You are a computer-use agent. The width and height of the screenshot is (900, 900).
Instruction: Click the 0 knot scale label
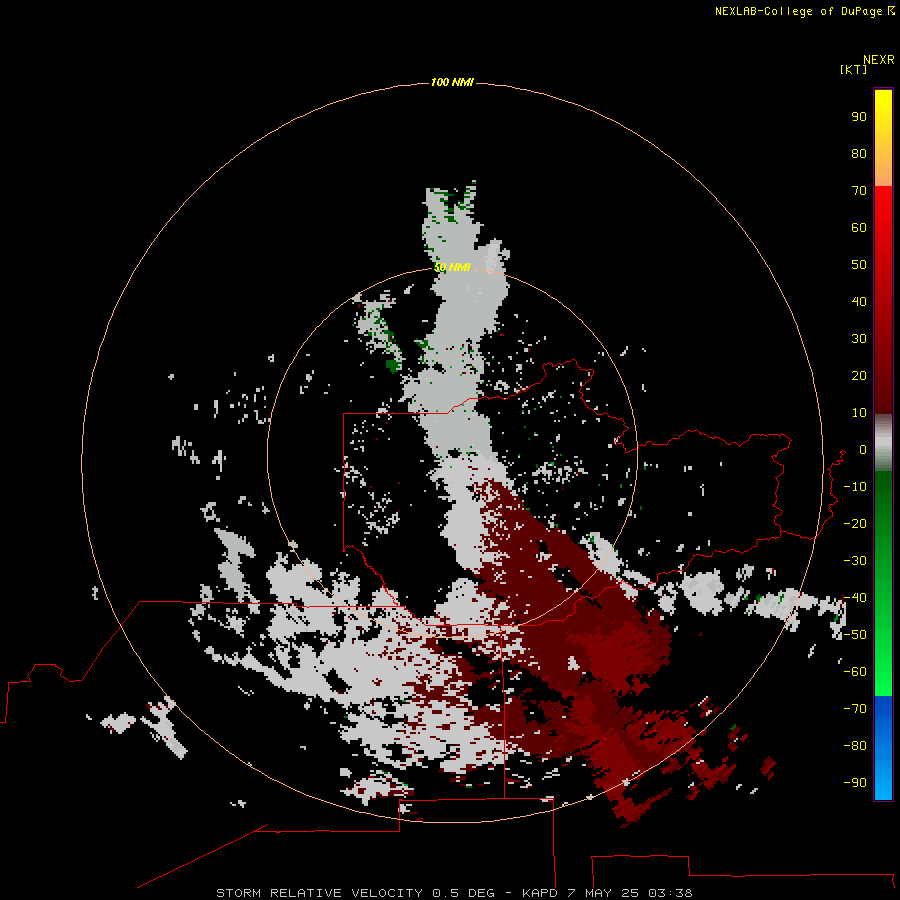(863, 450)
